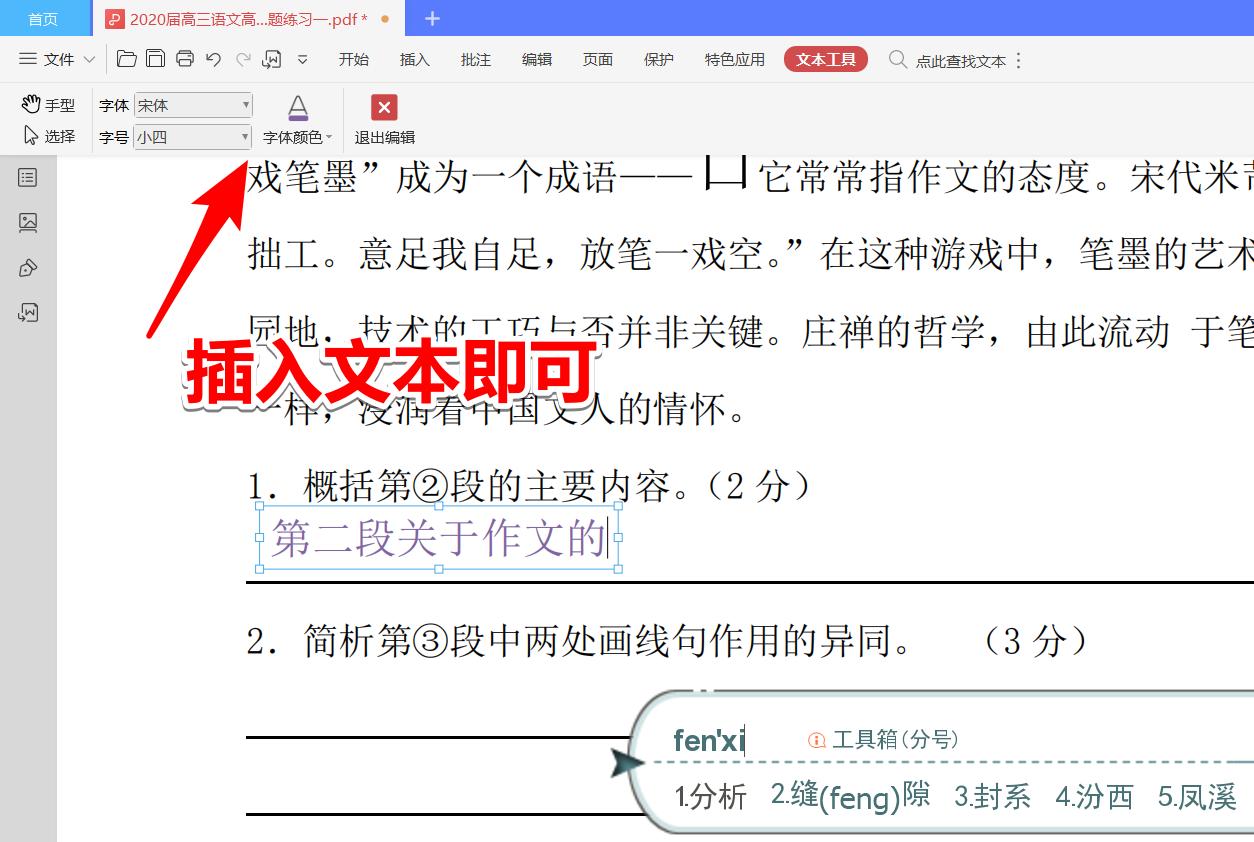
Task: Open the 文件 menu
Action: tap(56, 59)
